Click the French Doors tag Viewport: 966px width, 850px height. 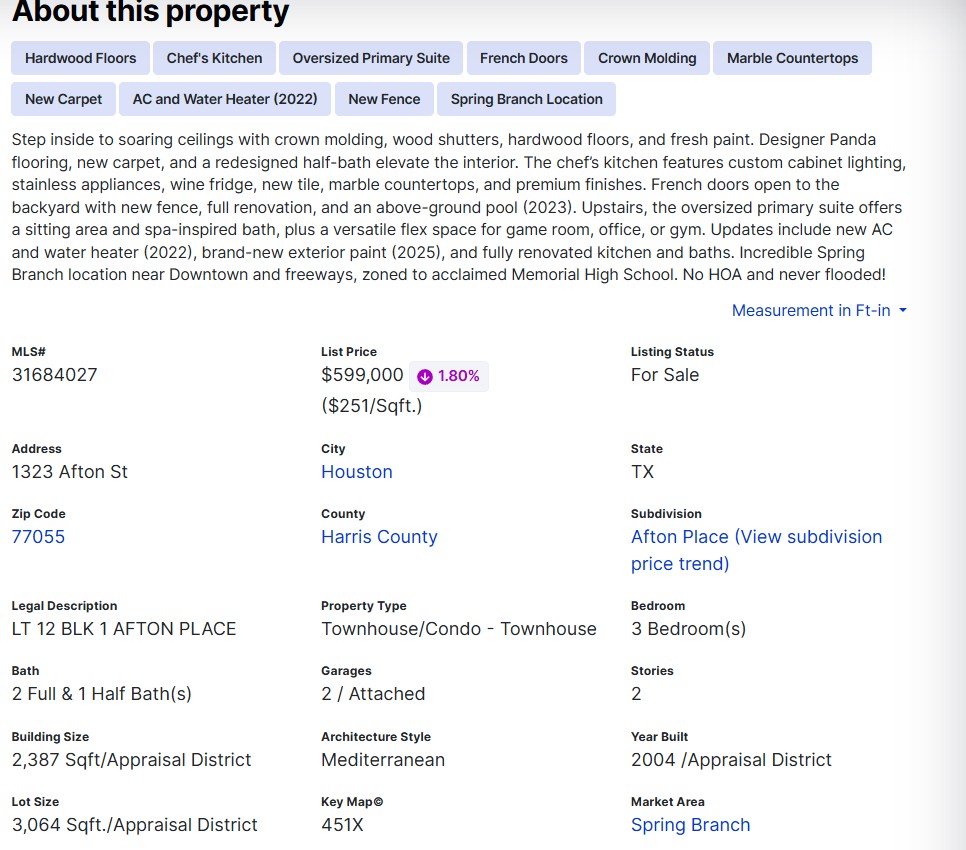tap(524, 58)
